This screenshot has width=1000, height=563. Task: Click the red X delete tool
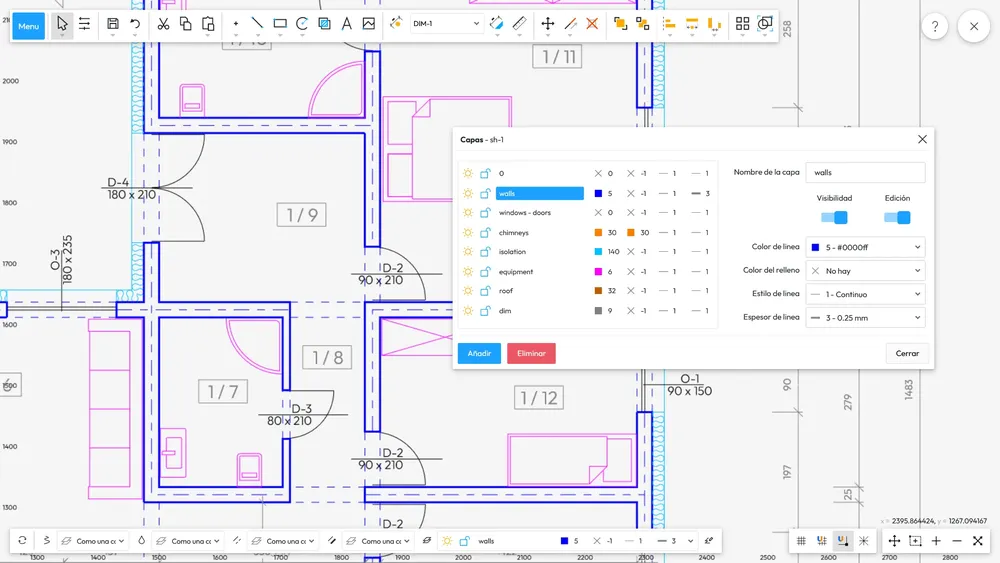(592, 24)
